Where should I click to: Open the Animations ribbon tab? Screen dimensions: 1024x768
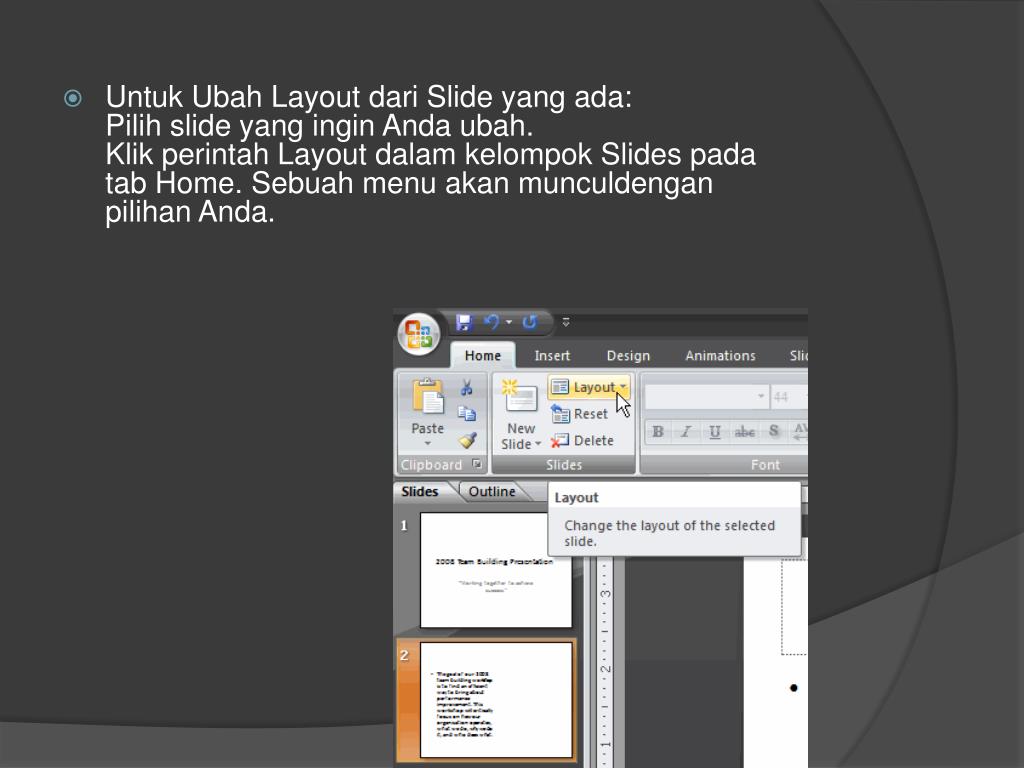point(720,356)
